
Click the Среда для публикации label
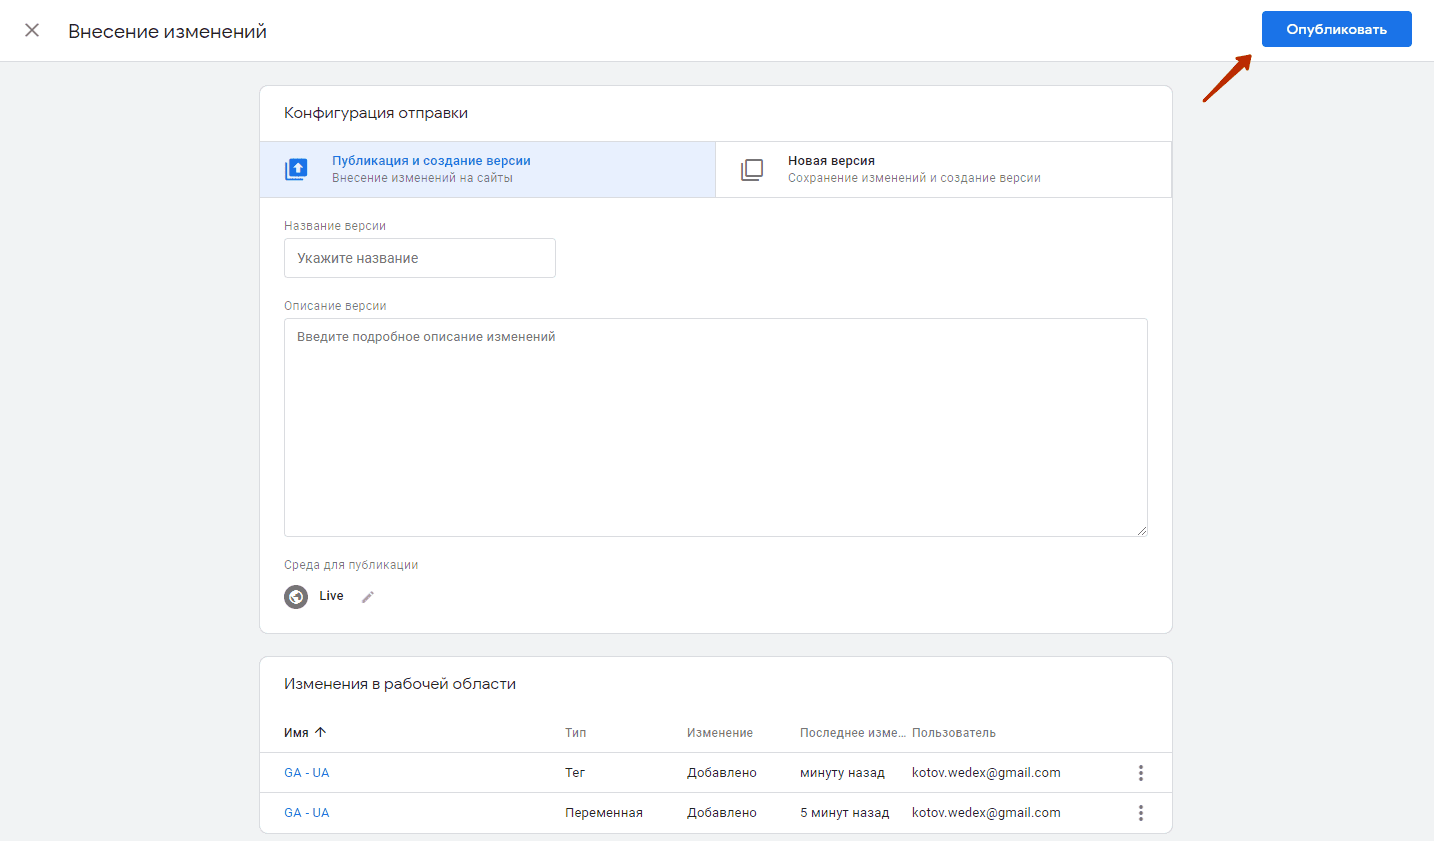tap(351, 565)
